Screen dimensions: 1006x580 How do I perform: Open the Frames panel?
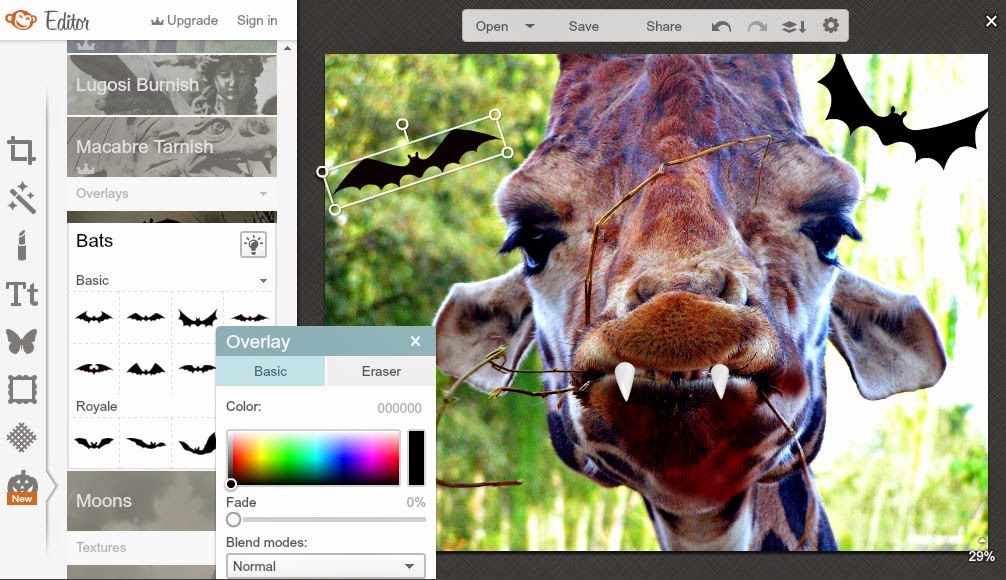tap(22, 390)
